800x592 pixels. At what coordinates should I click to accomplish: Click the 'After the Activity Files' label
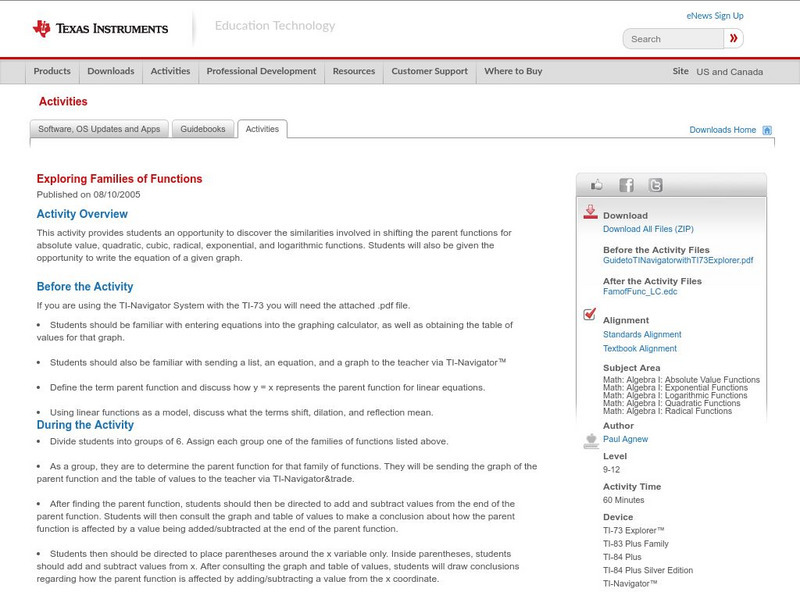652,281
